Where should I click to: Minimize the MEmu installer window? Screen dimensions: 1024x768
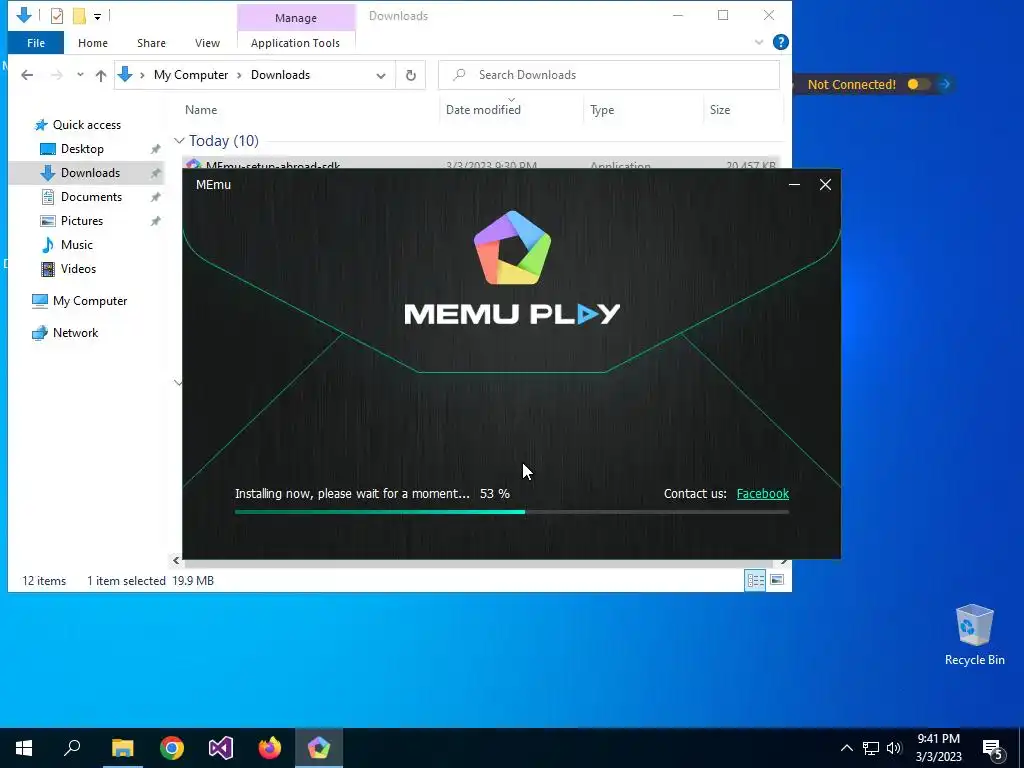[x=794, y=185]
